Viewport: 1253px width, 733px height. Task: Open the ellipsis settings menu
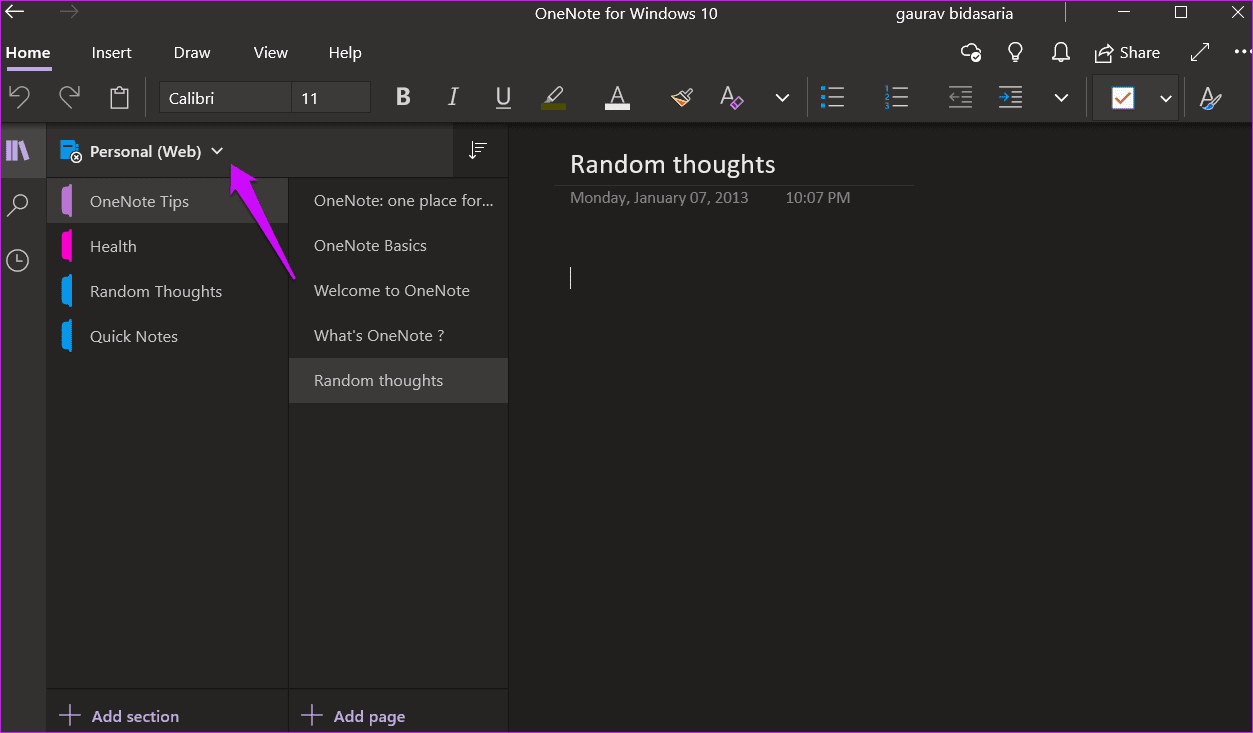[1242, 52]
